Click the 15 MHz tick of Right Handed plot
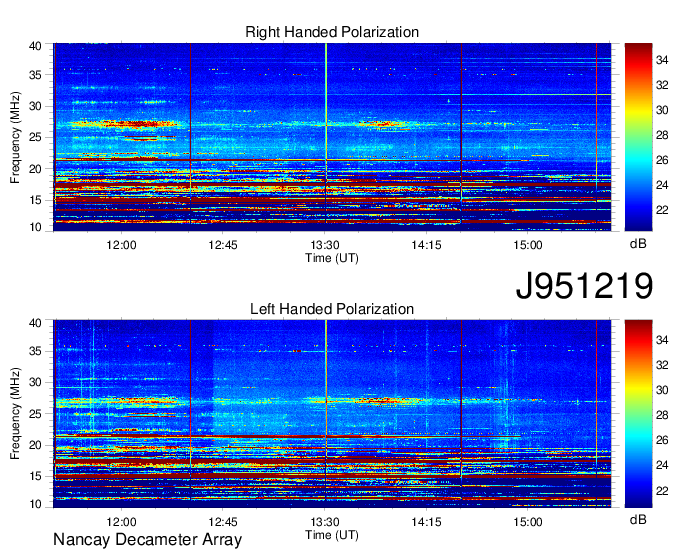 [35, 200]
